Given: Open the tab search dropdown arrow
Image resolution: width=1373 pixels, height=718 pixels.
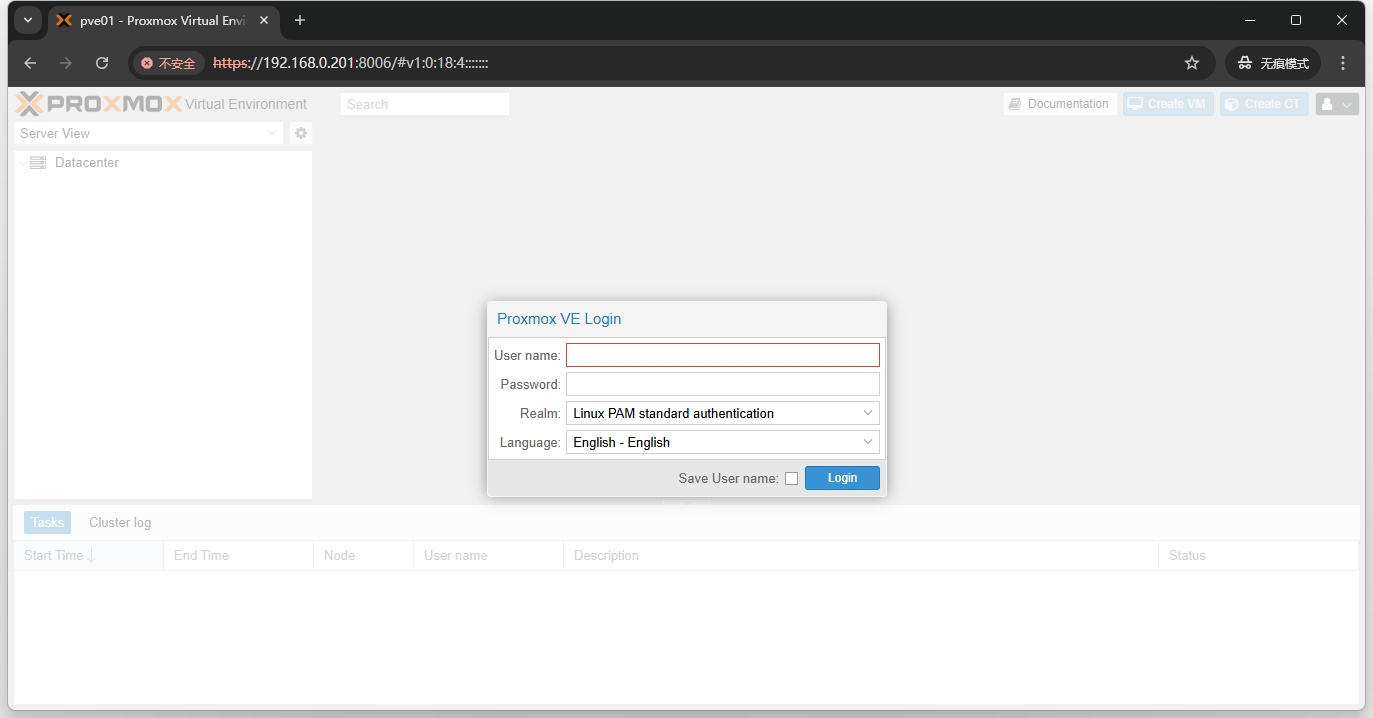Looking at the screenshot, I should [x=28, y=20].
